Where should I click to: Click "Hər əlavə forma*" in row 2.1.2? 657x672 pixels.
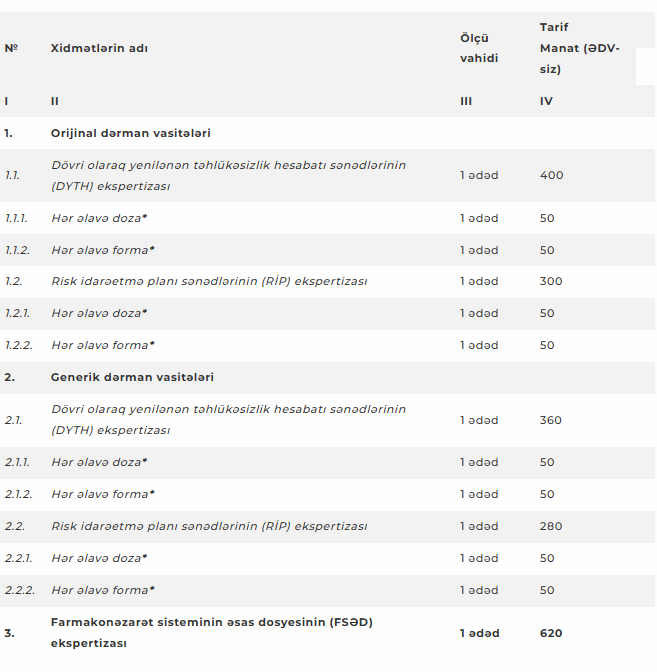[103, 494]
